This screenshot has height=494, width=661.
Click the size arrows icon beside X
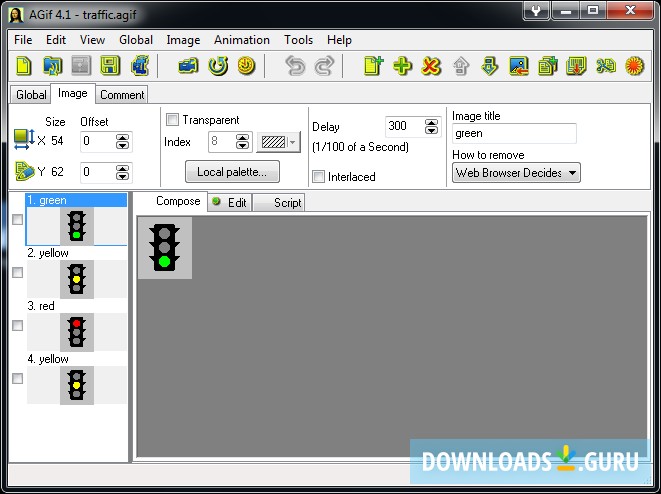[x=24, y=139]
